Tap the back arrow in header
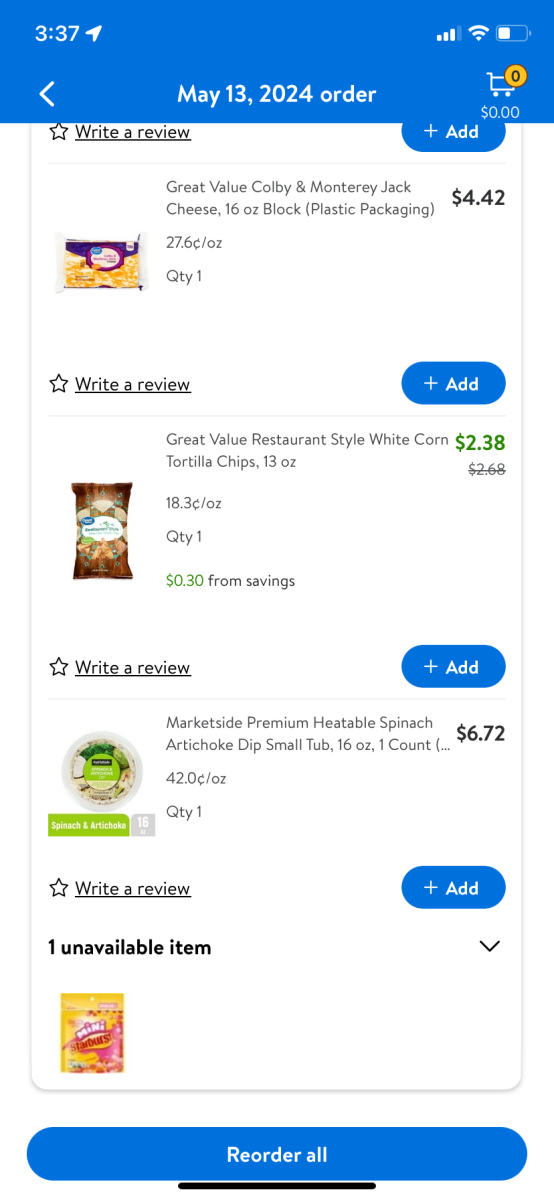Image resolution: width=554 pixels, height=1200 pixels. click(x=47, y=94)
